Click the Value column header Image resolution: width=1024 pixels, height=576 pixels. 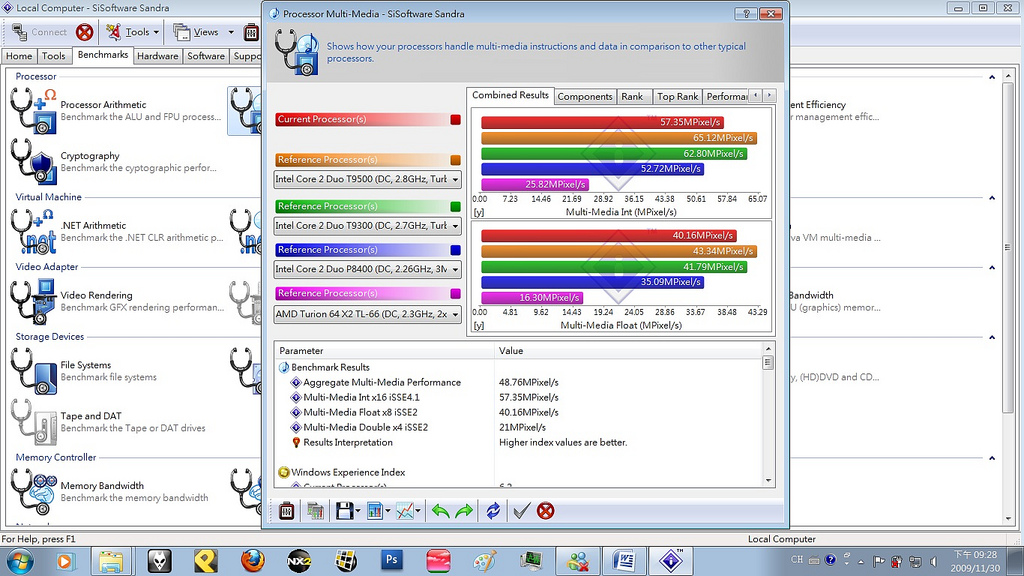coord(628,351)
